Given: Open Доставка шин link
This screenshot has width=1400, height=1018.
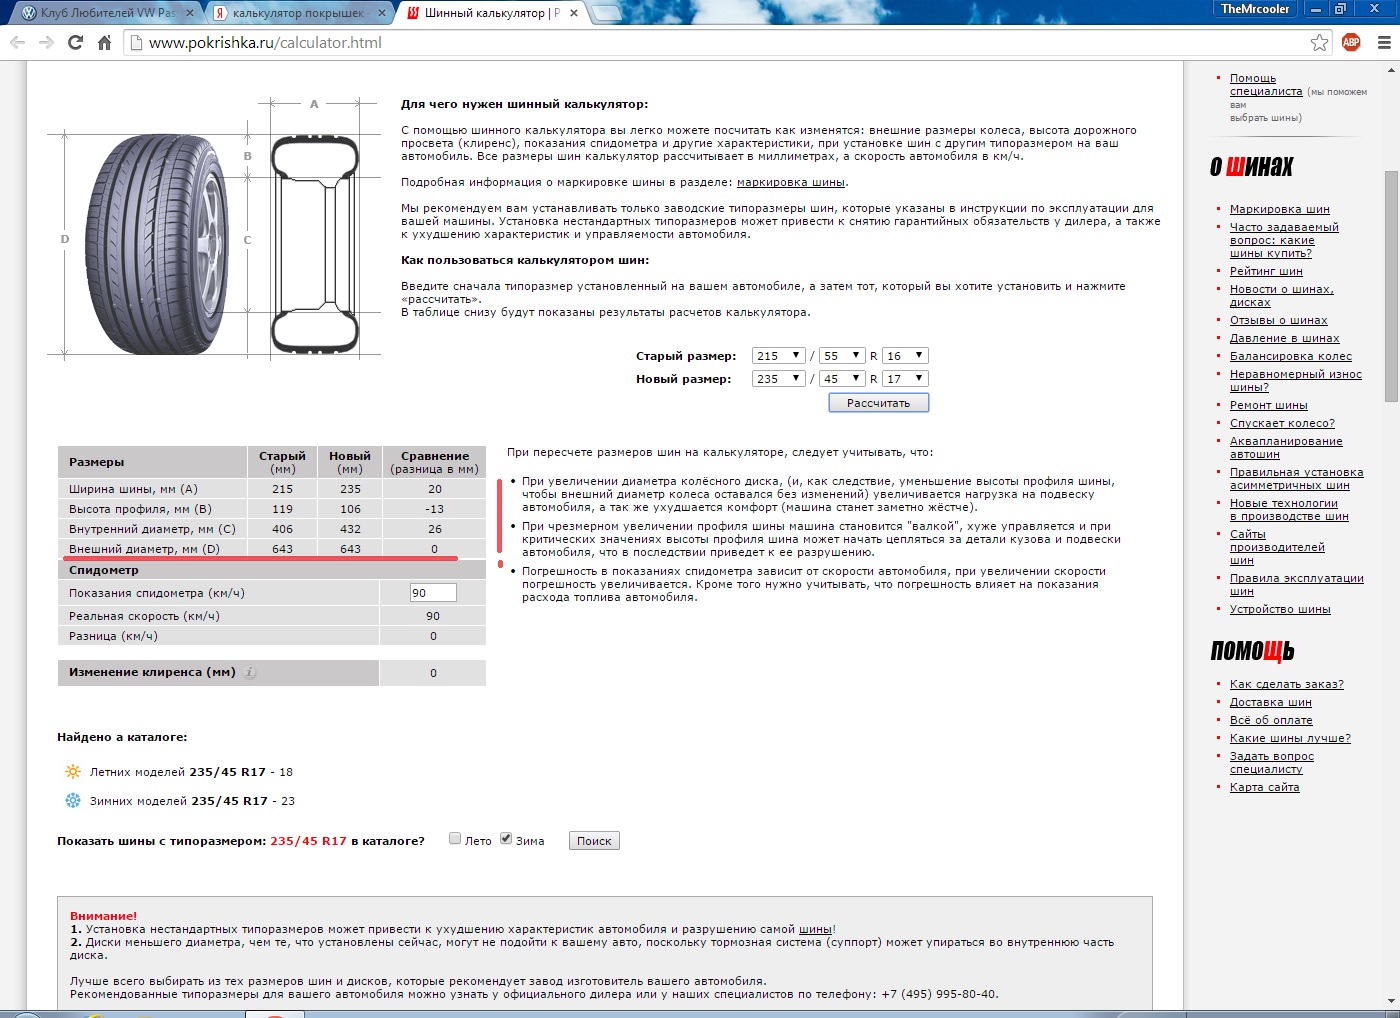Looking at the screenshot, I should [1271, 702].
